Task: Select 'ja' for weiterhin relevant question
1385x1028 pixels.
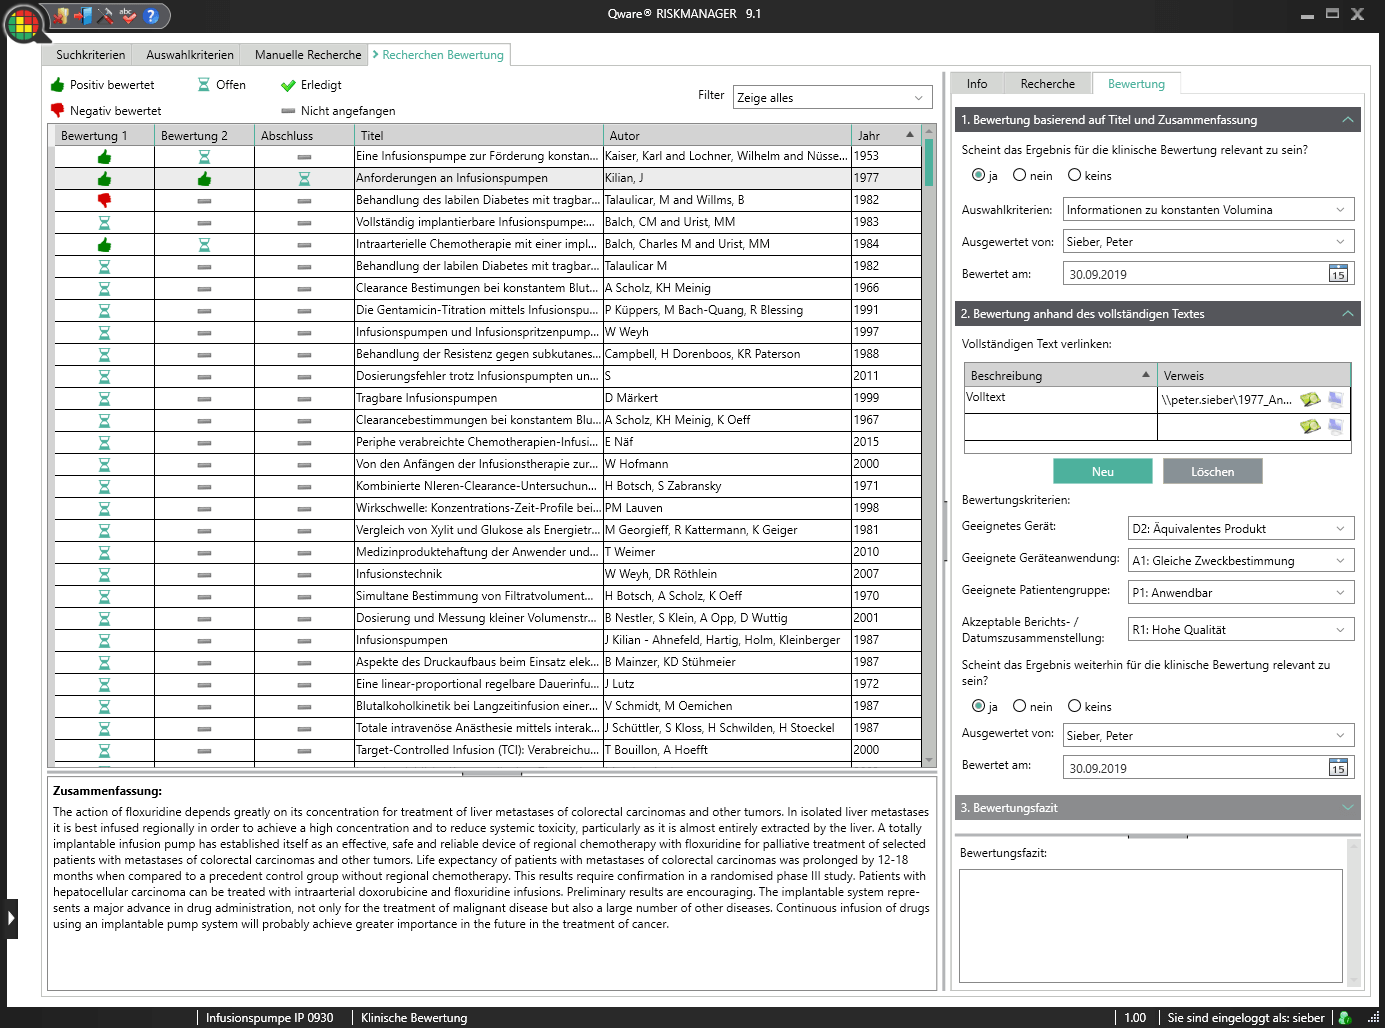Action: (x=978, y=706)
